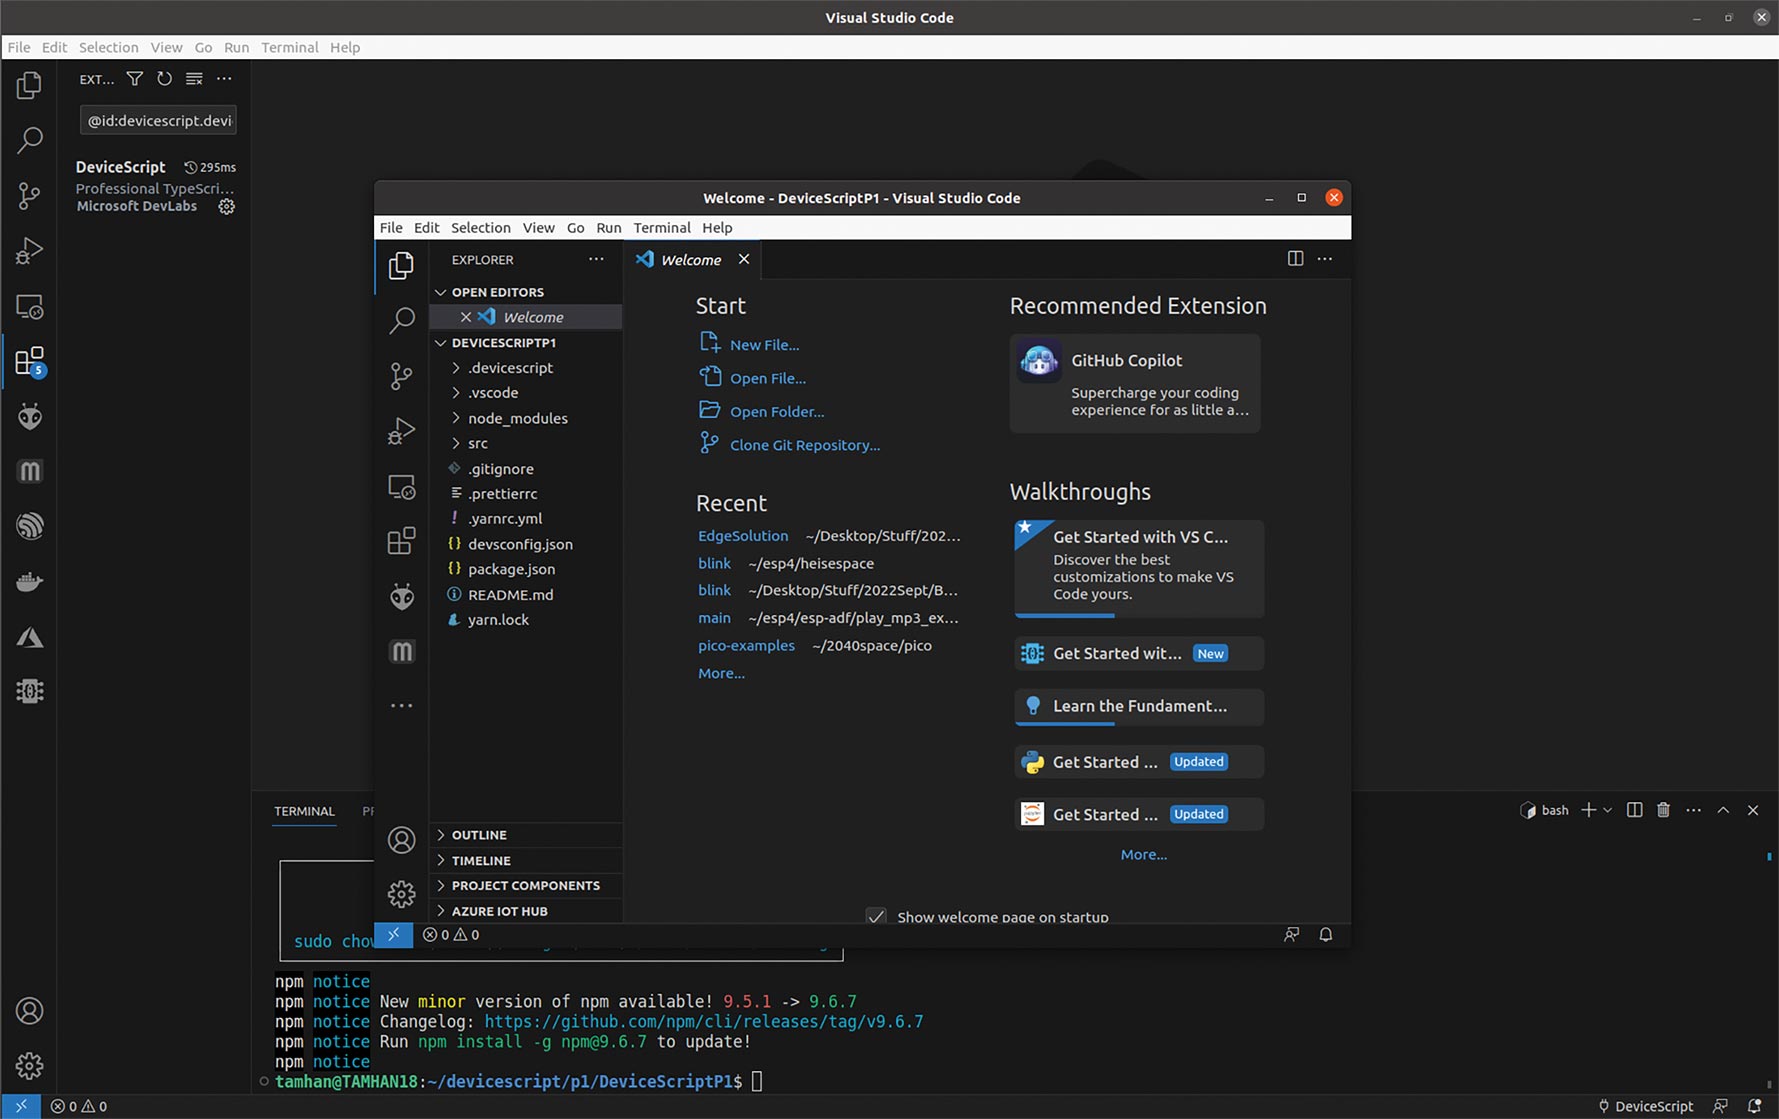
Task: Open Source Control in background window activity bar
Action: coord(29,195)
